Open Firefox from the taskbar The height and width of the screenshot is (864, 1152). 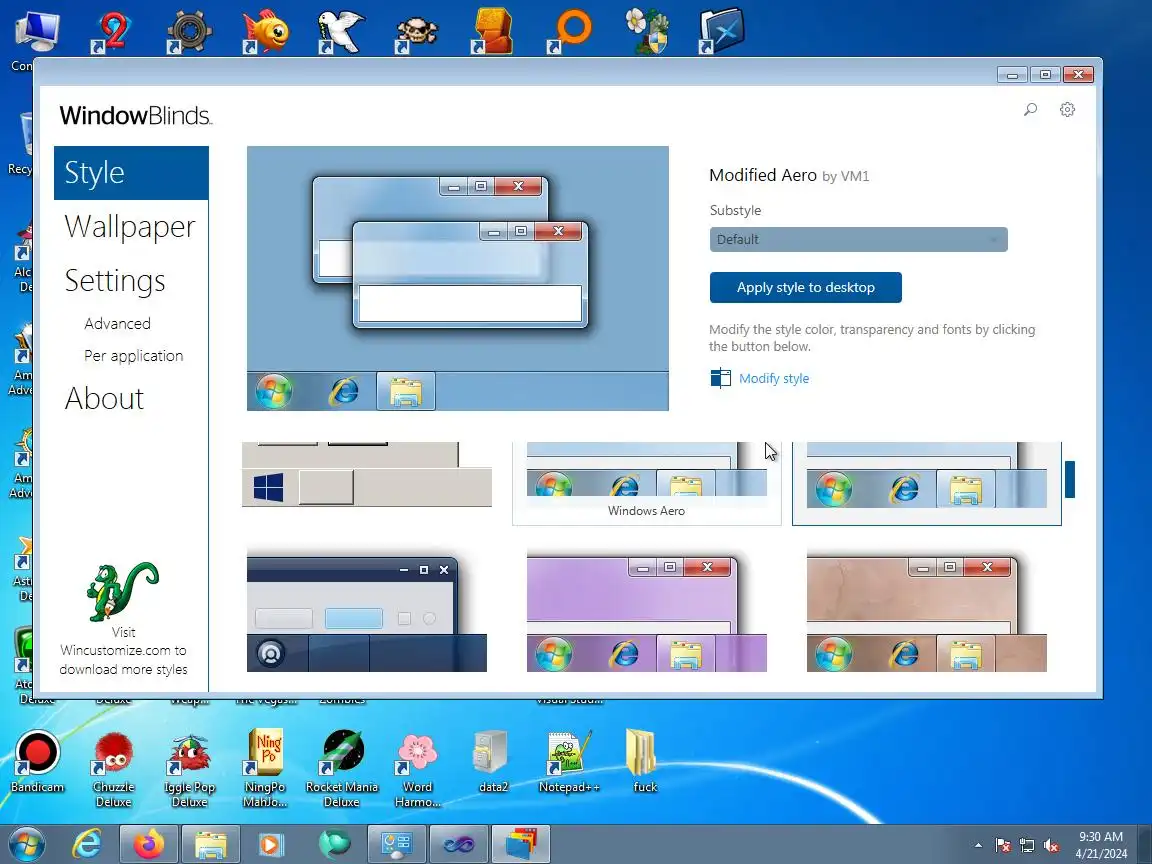coord(149,844)
